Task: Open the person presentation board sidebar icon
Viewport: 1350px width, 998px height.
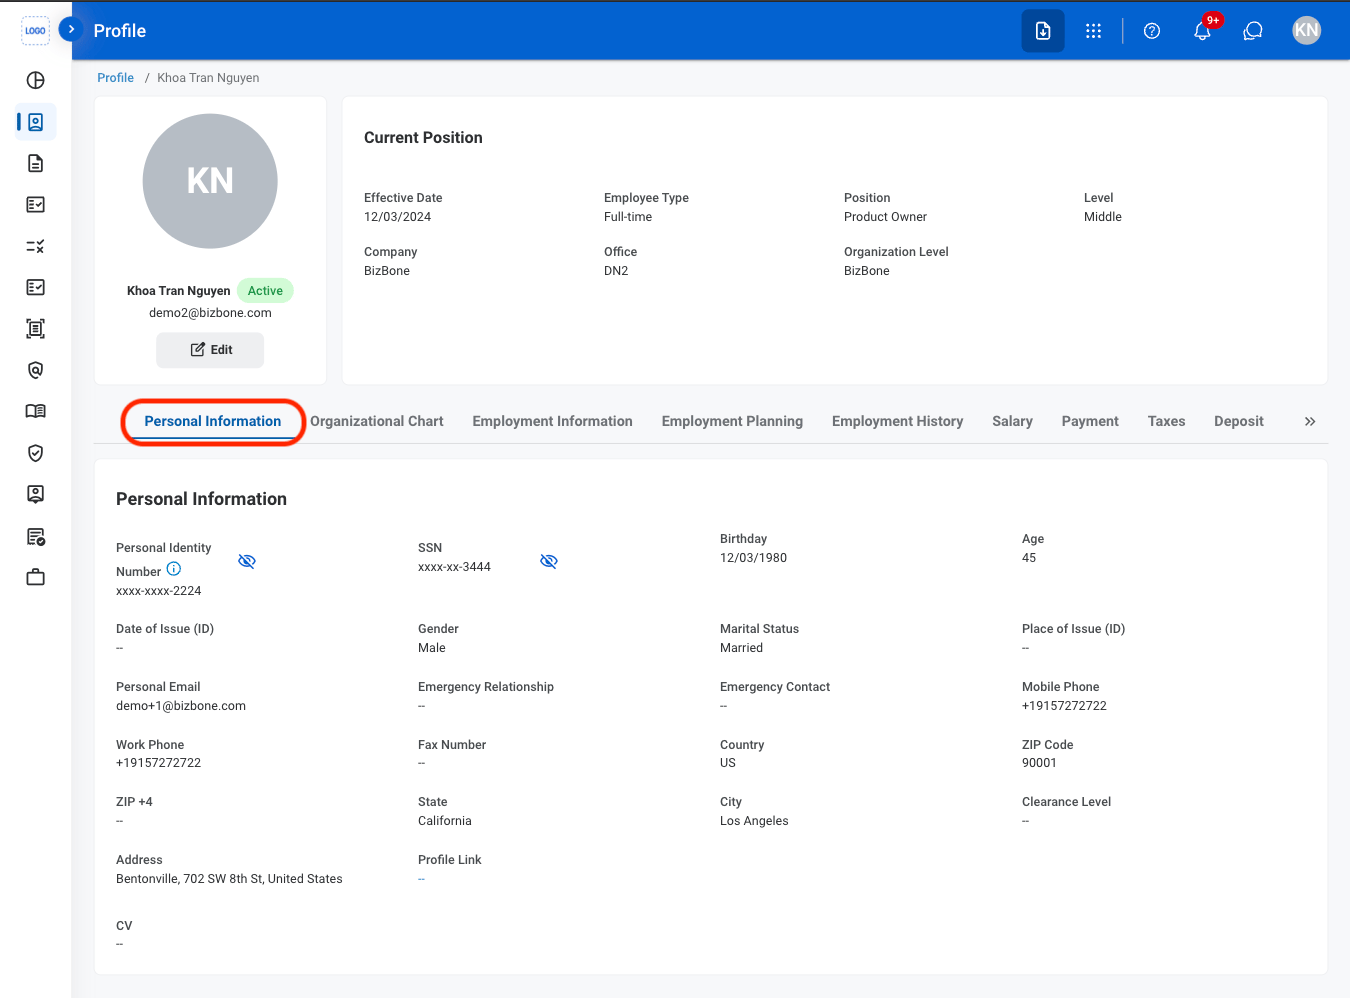Action: 36,494
